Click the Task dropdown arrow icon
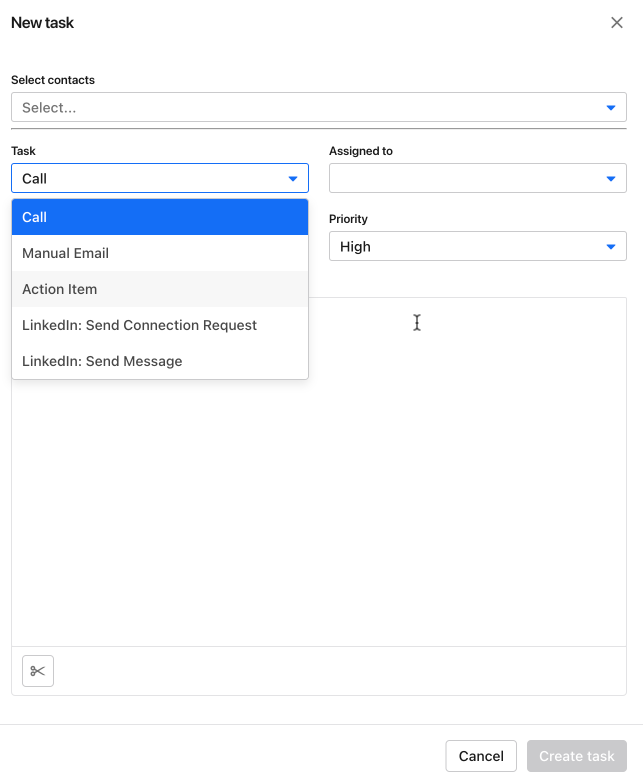 [293, 179]
